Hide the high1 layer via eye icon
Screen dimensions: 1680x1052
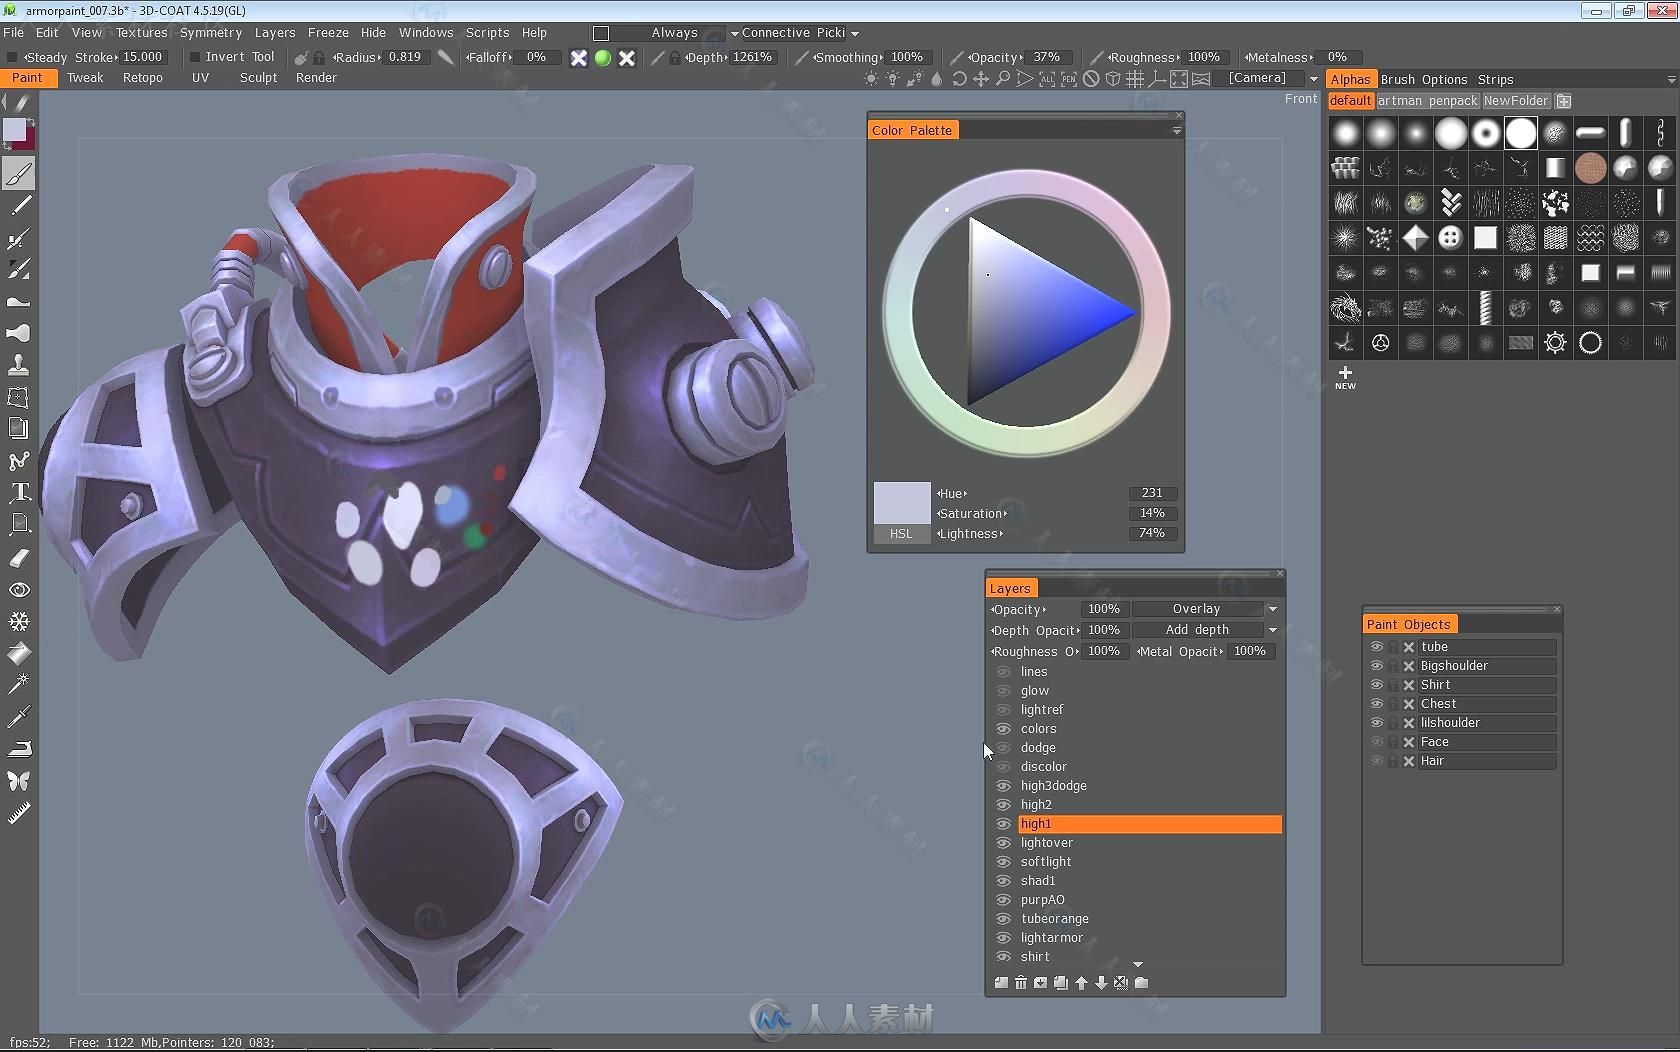coord(1003,824)
